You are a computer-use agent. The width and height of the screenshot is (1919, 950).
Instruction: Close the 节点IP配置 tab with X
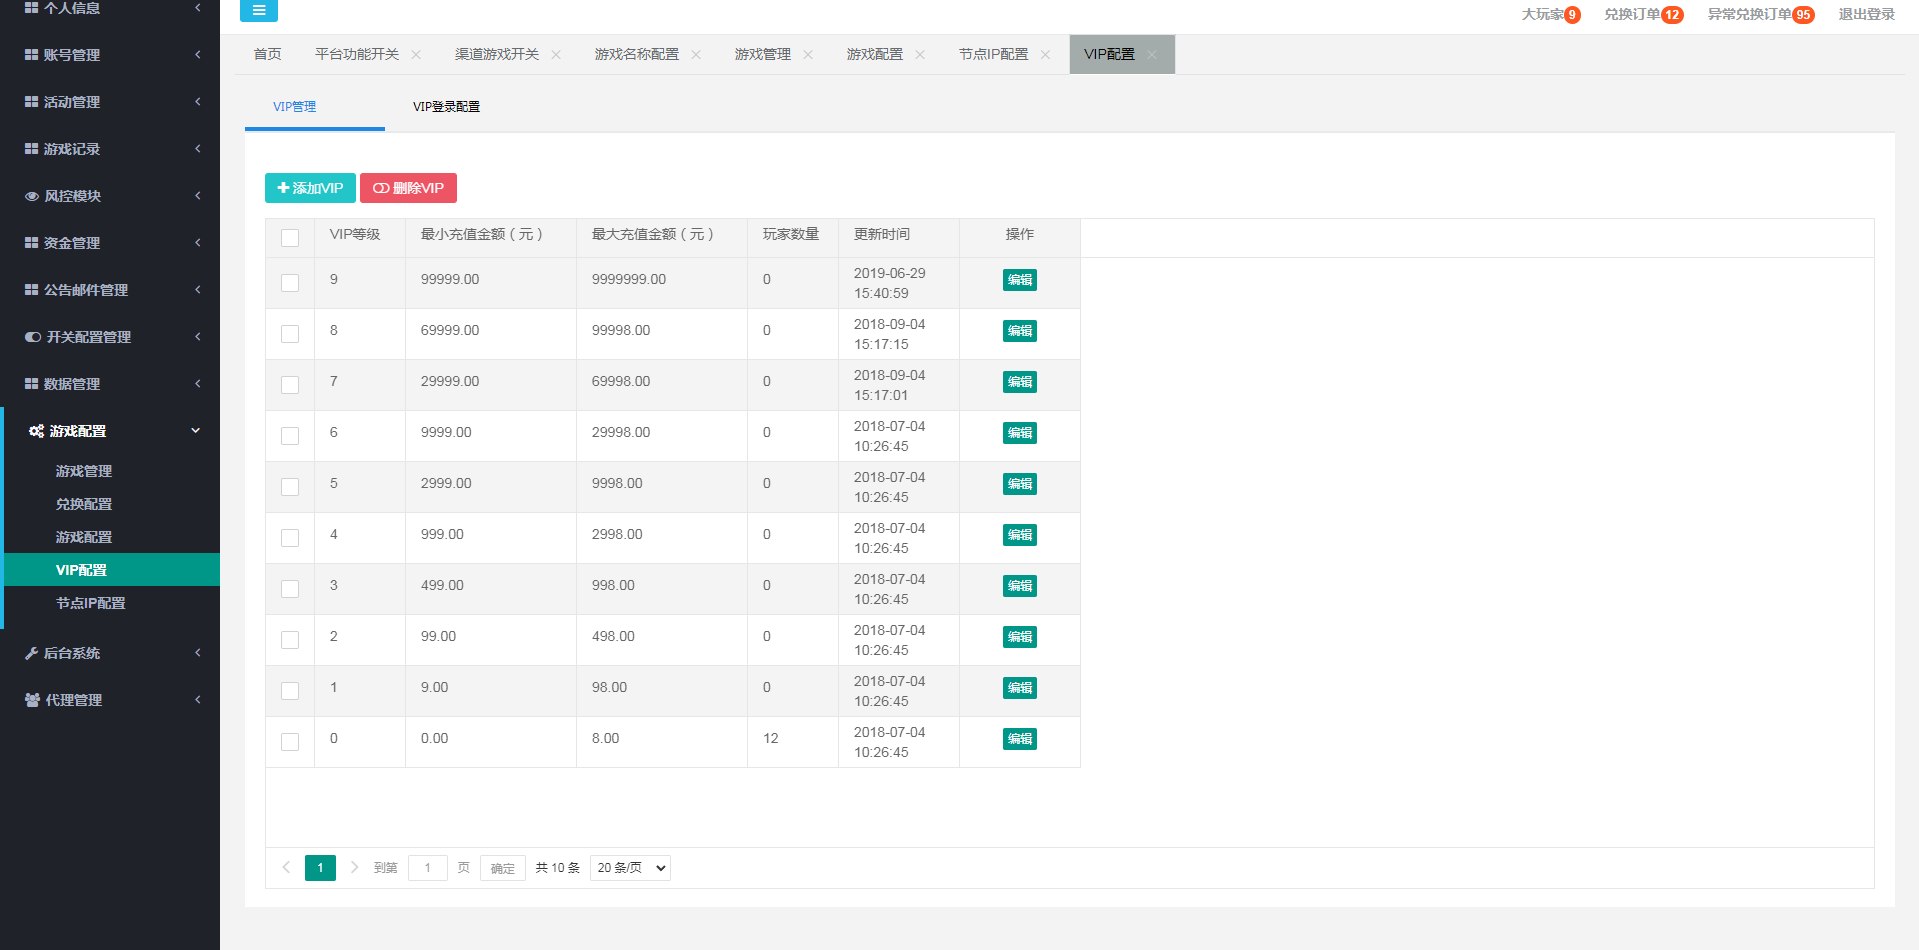click(x=1045, y=55)
